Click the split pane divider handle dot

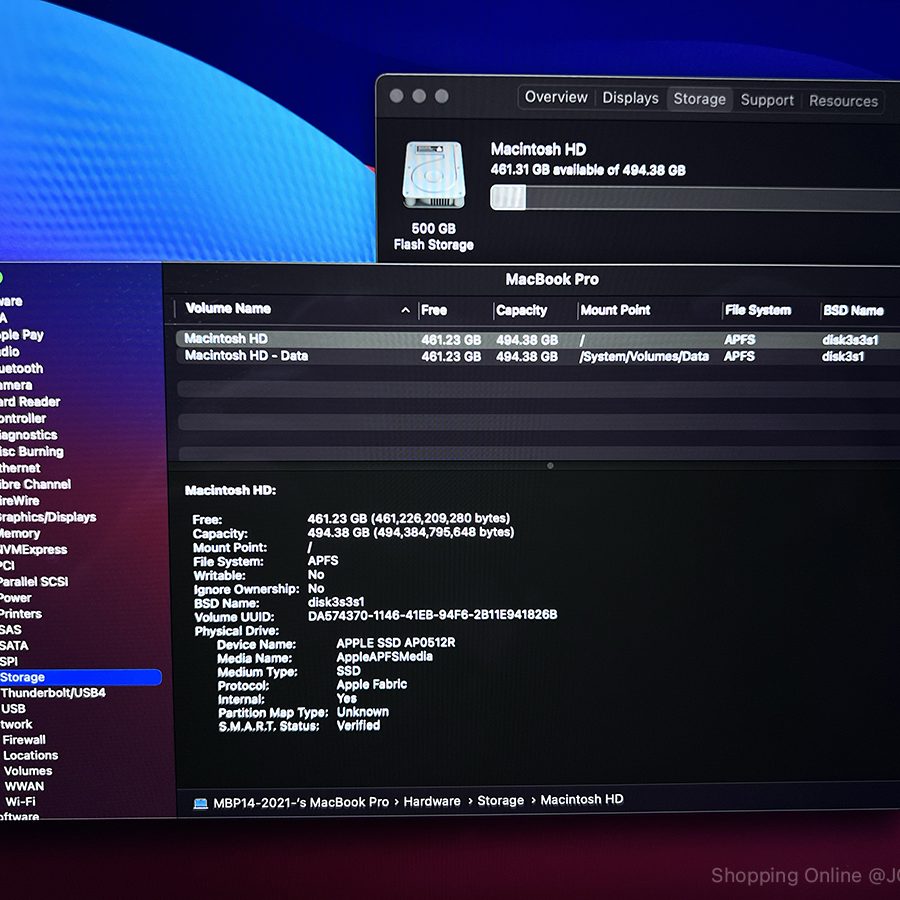tap(550, 465)
